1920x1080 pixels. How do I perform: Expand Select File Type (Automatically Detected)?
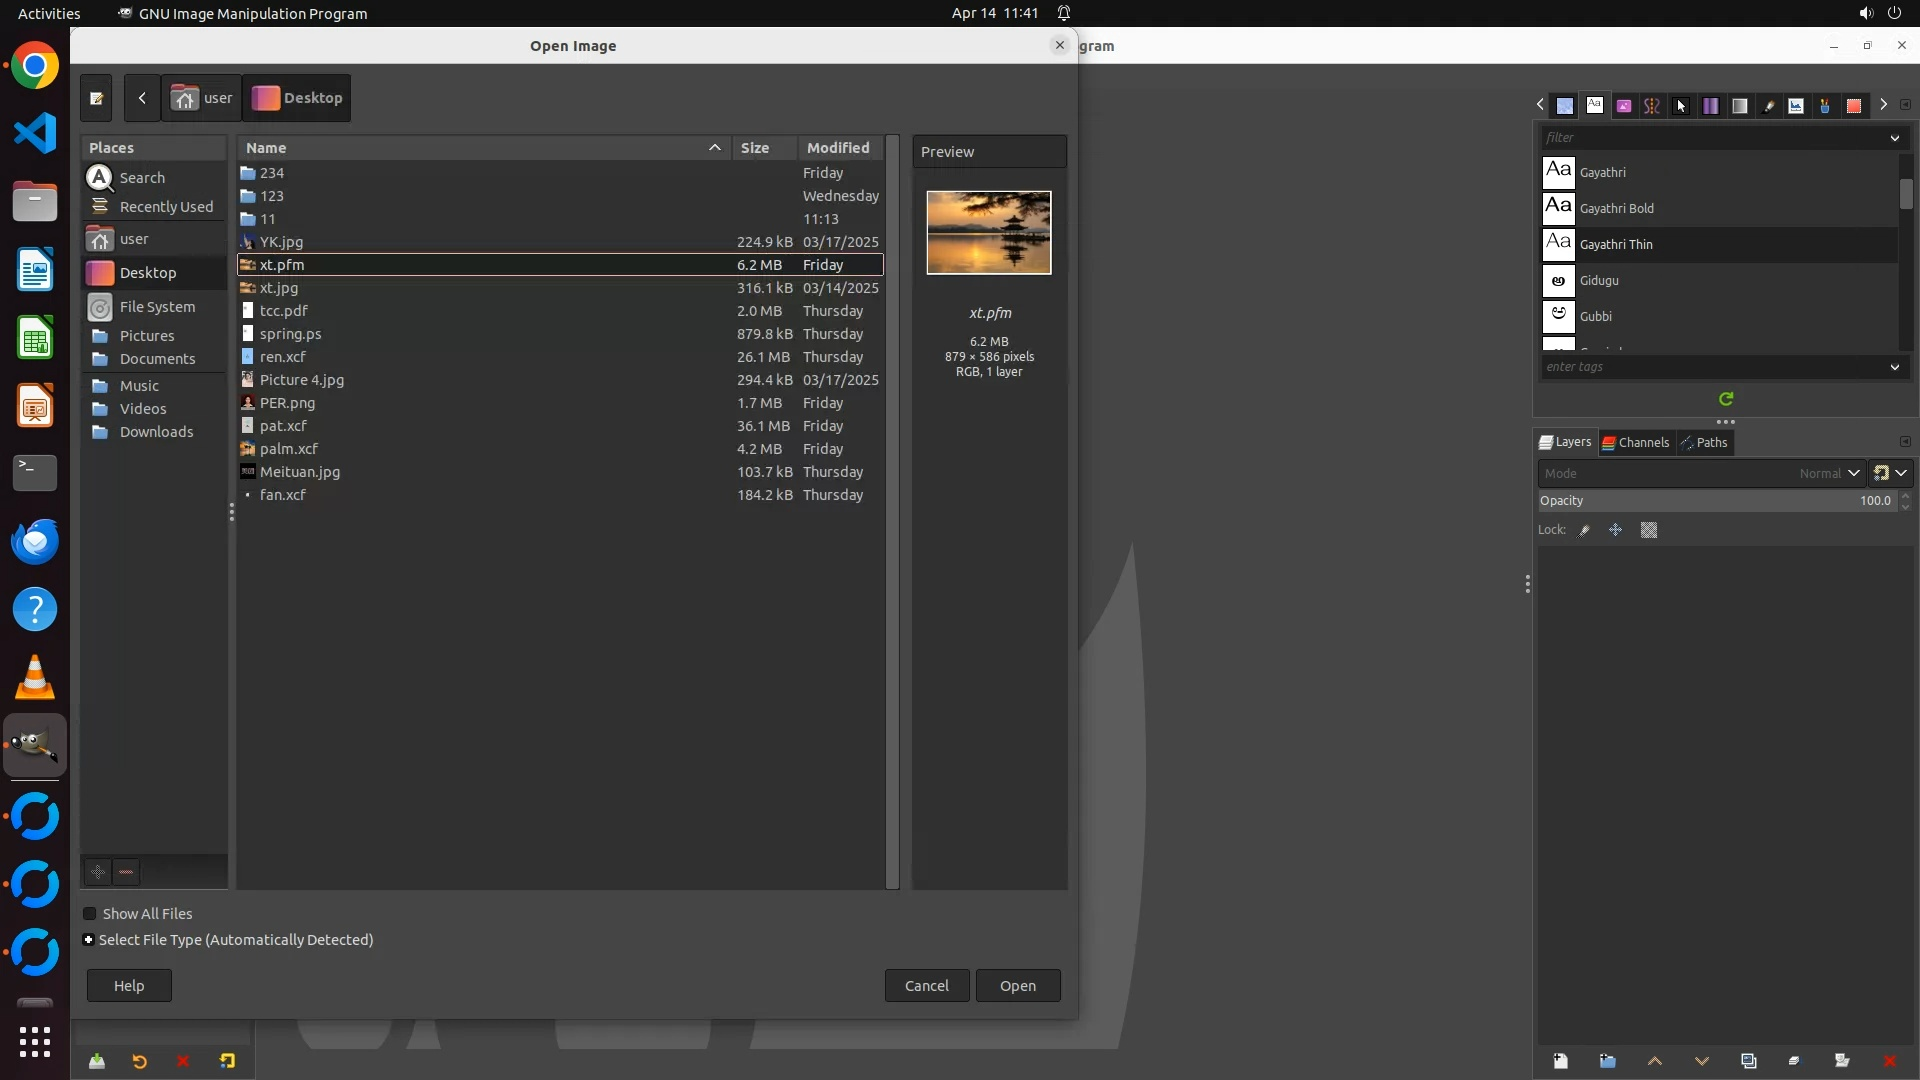[x=89, y=940]
